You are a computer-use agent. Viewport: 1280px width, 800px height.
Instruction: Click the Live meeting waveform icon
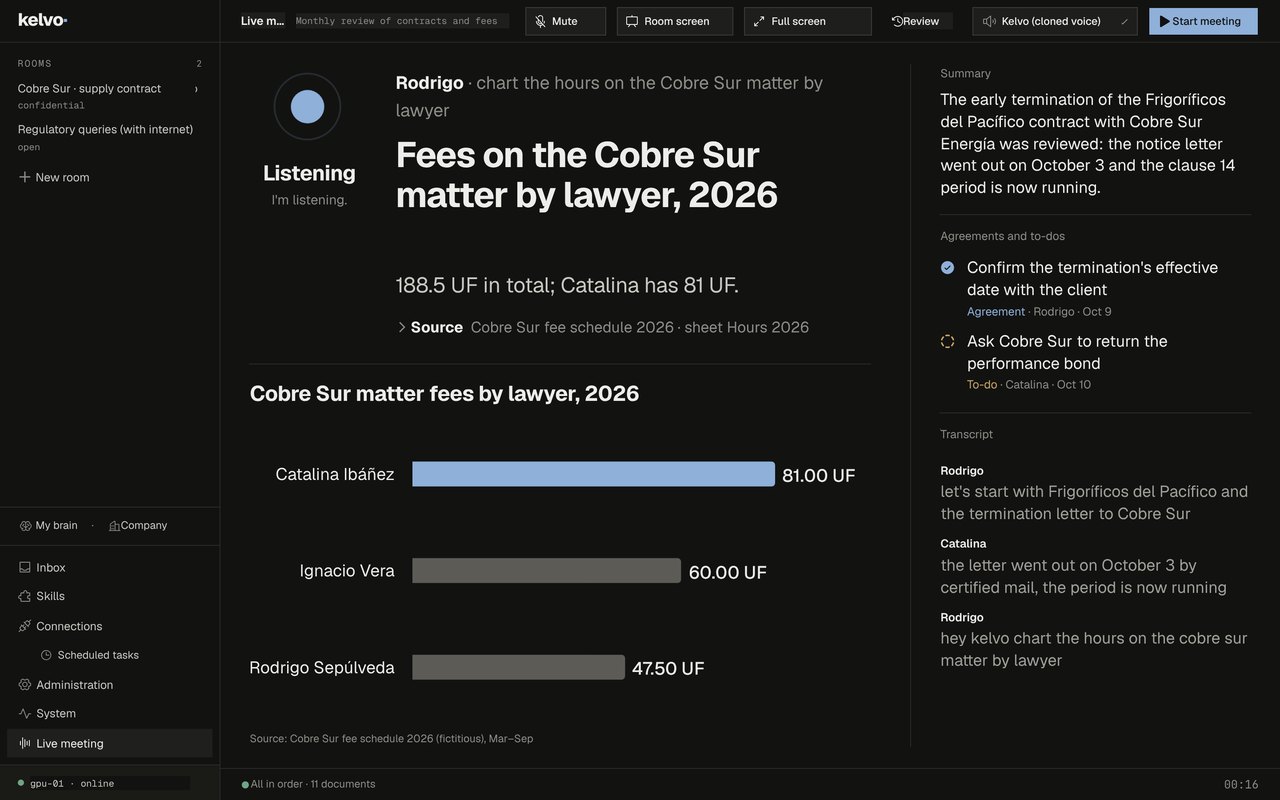(x=25, y=743)
